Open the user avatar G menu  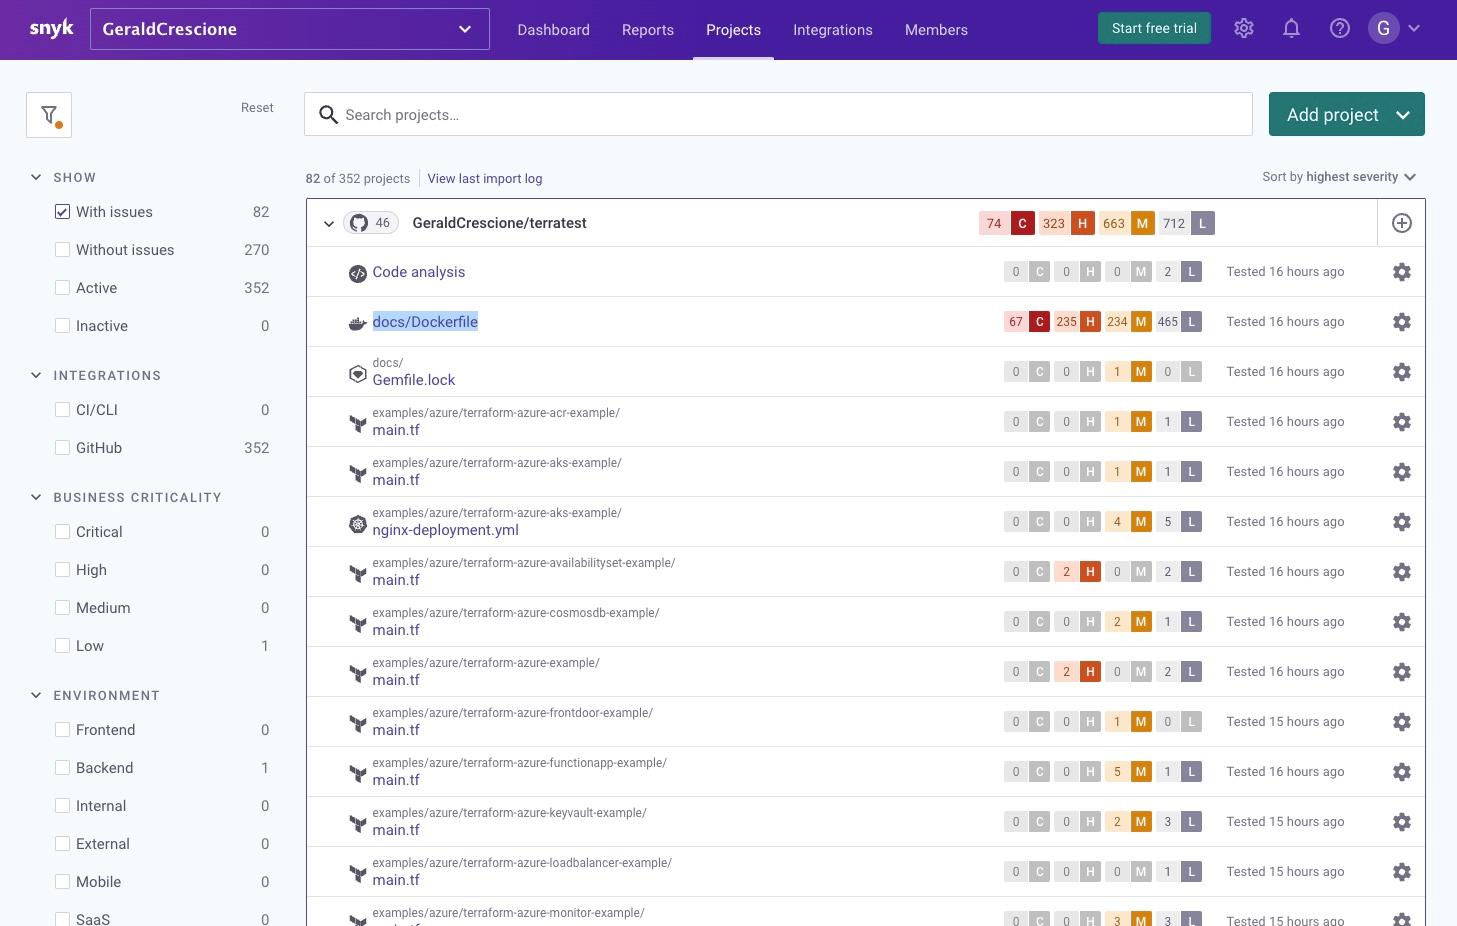(x=1384, y=29)
